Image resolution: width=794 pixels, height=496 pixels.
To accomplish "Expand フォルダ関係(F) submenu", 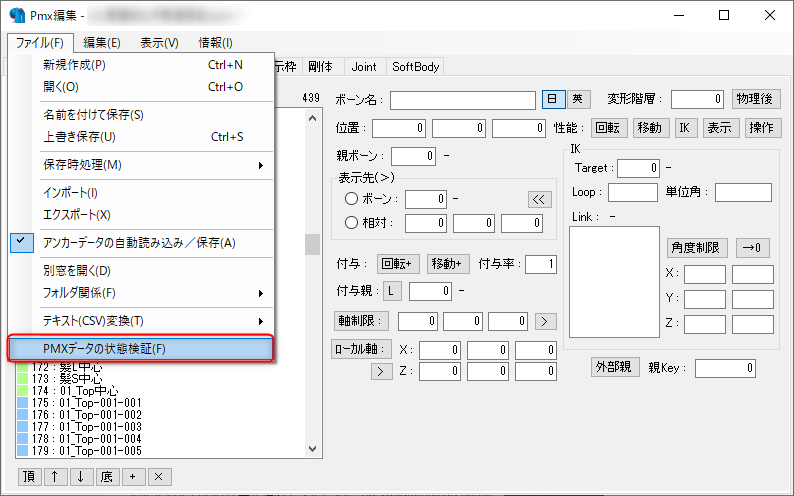I will (x=156, y=293).
